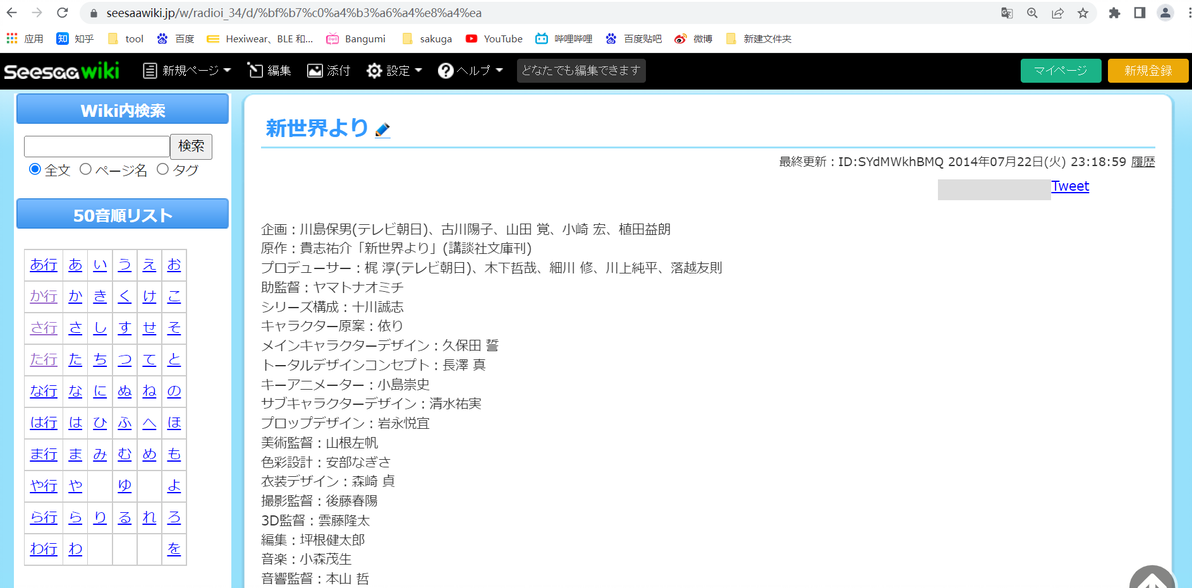This screenshot has height=588, width=1192.
Task: Open the 編集 menu item
Action: click(x=269, y=71)
